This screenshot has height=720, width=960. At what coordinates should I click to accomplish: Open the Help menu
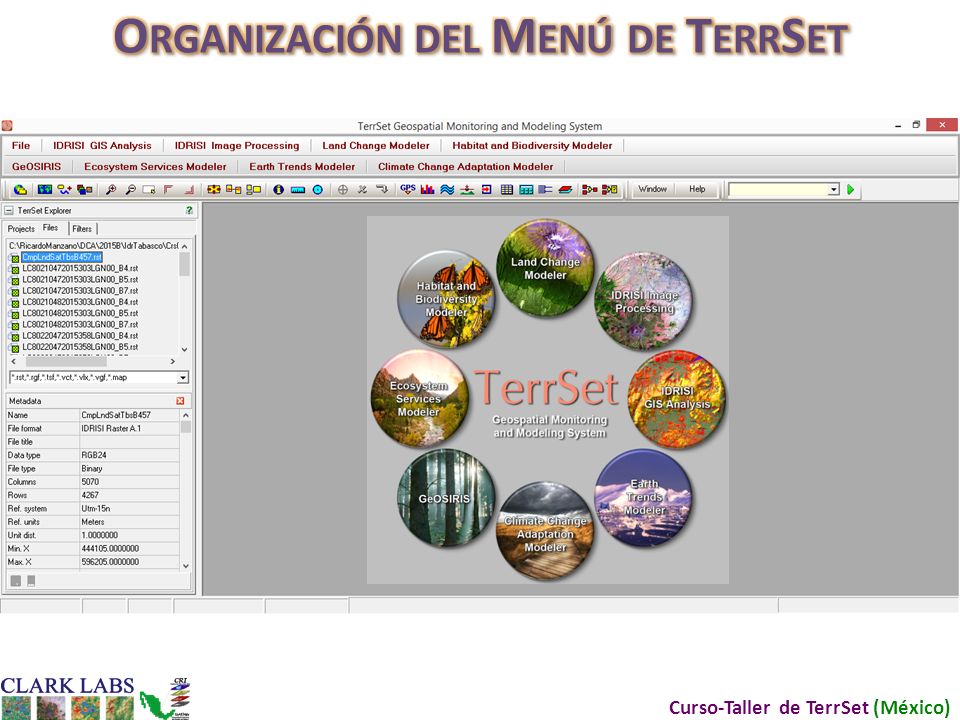tap(697, 189)
